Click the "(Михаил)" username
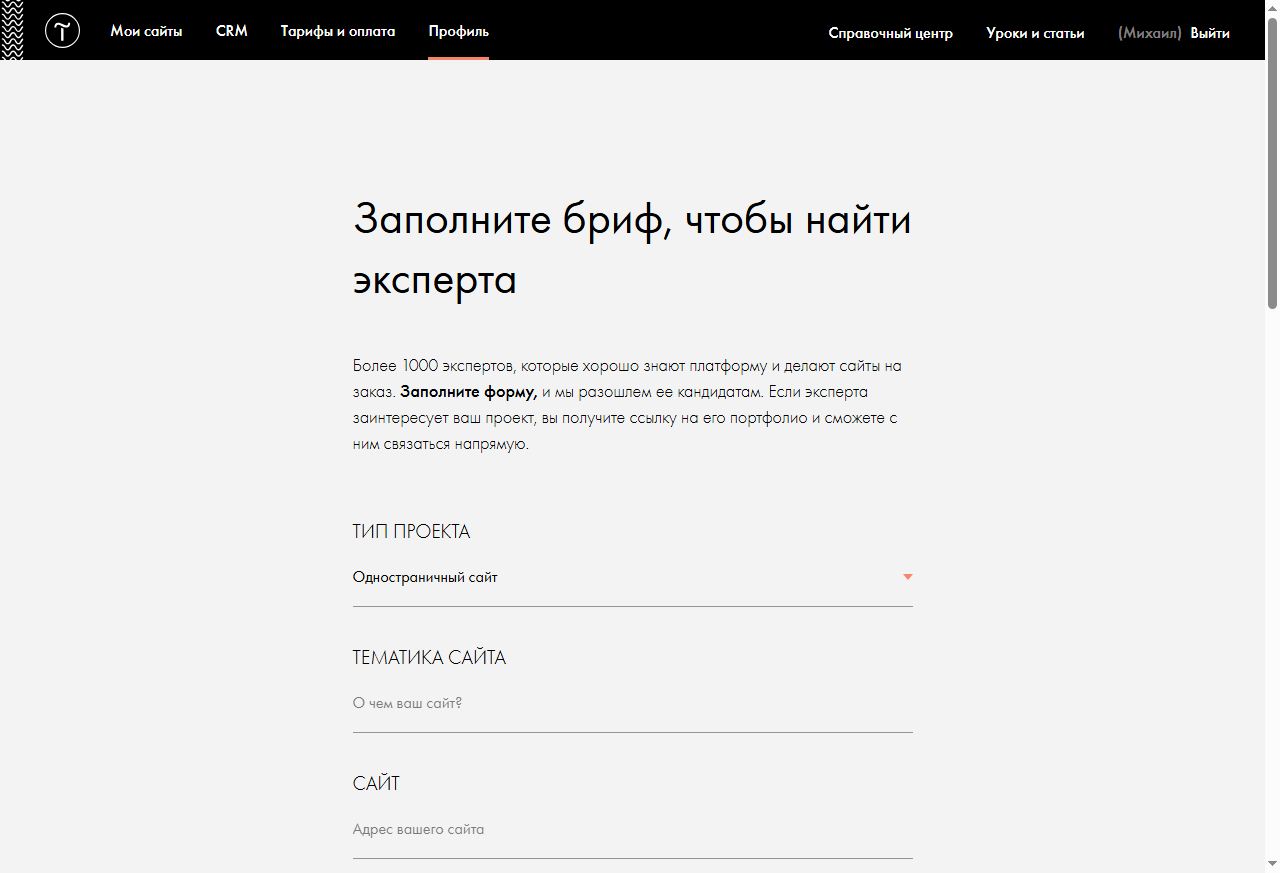Image resolution: width=1280 pixels, height=873 pixels. (1149, 33)
